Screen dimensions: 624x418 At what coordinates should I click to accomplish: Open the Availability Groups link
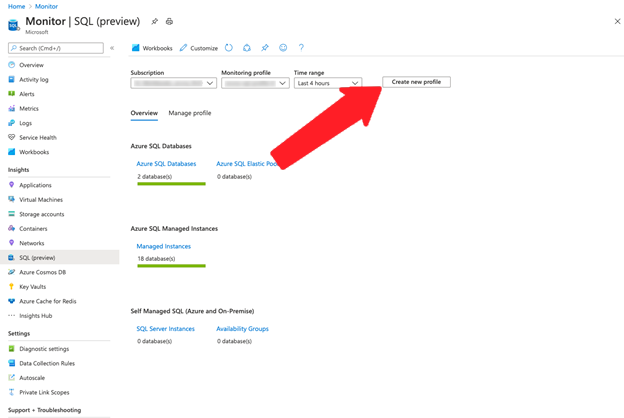pos(242,329)
